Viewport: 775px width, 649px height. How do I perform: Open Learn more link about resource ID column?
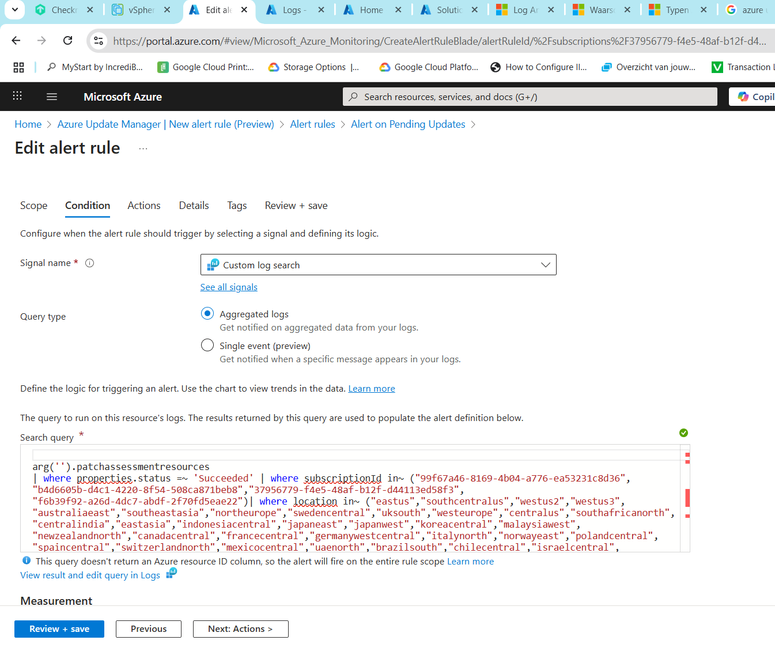[x=471, y=562]
